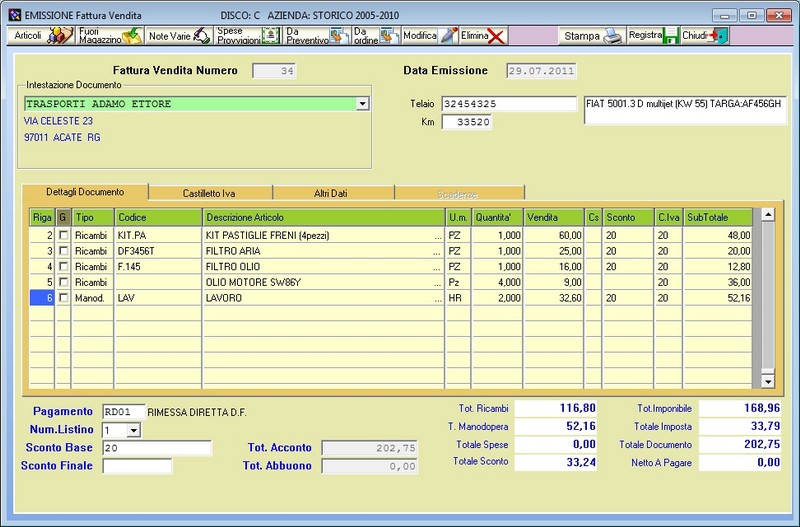
Task: Click subtotal cell 52,16 in grid
Action: click(718, 298)
